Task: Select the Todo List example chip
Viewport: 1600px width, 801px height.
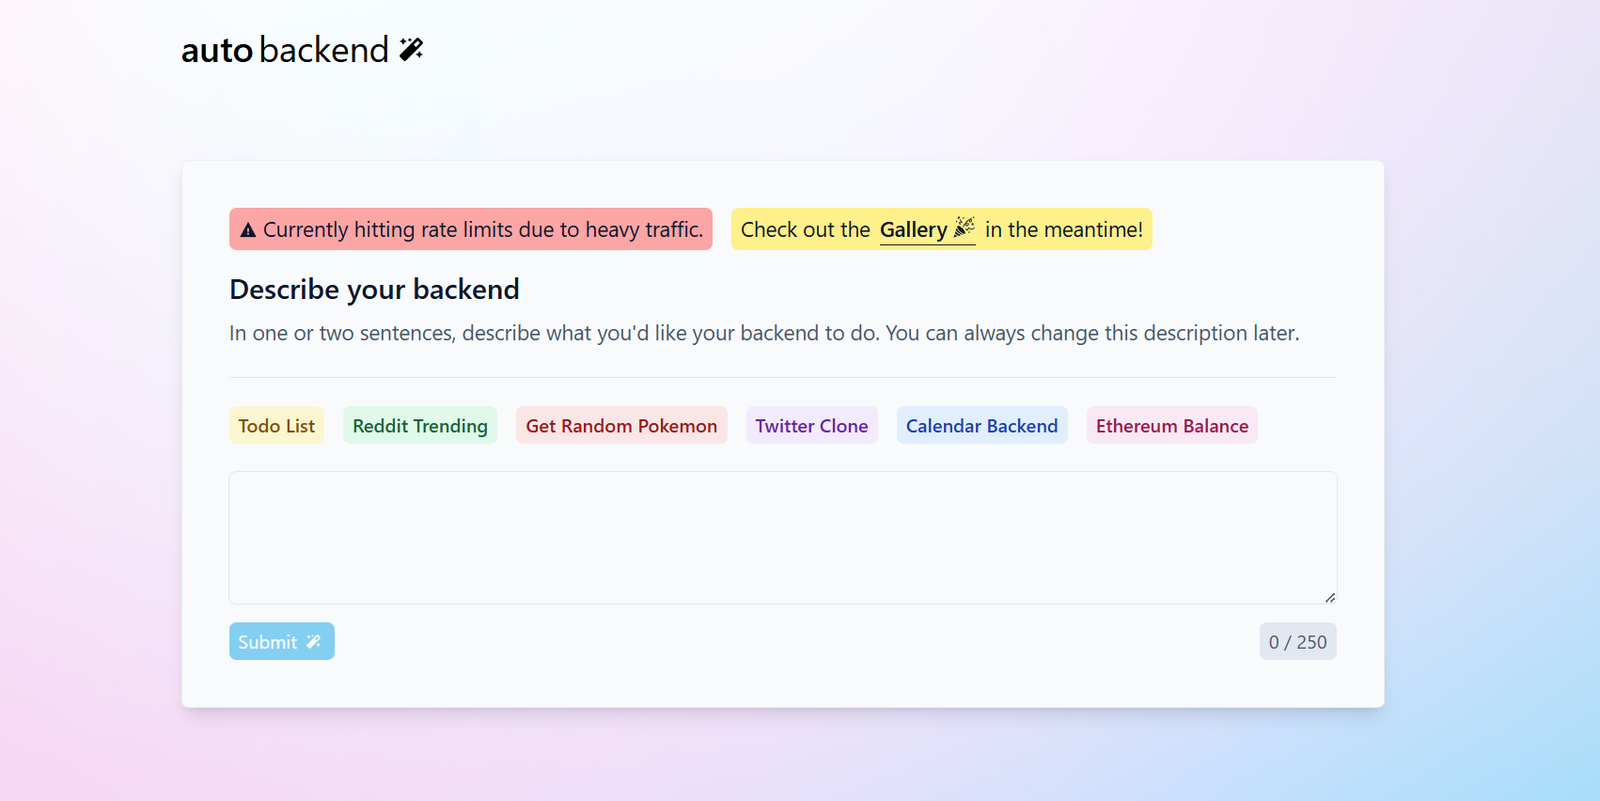Action: click(x=276, y=426)
